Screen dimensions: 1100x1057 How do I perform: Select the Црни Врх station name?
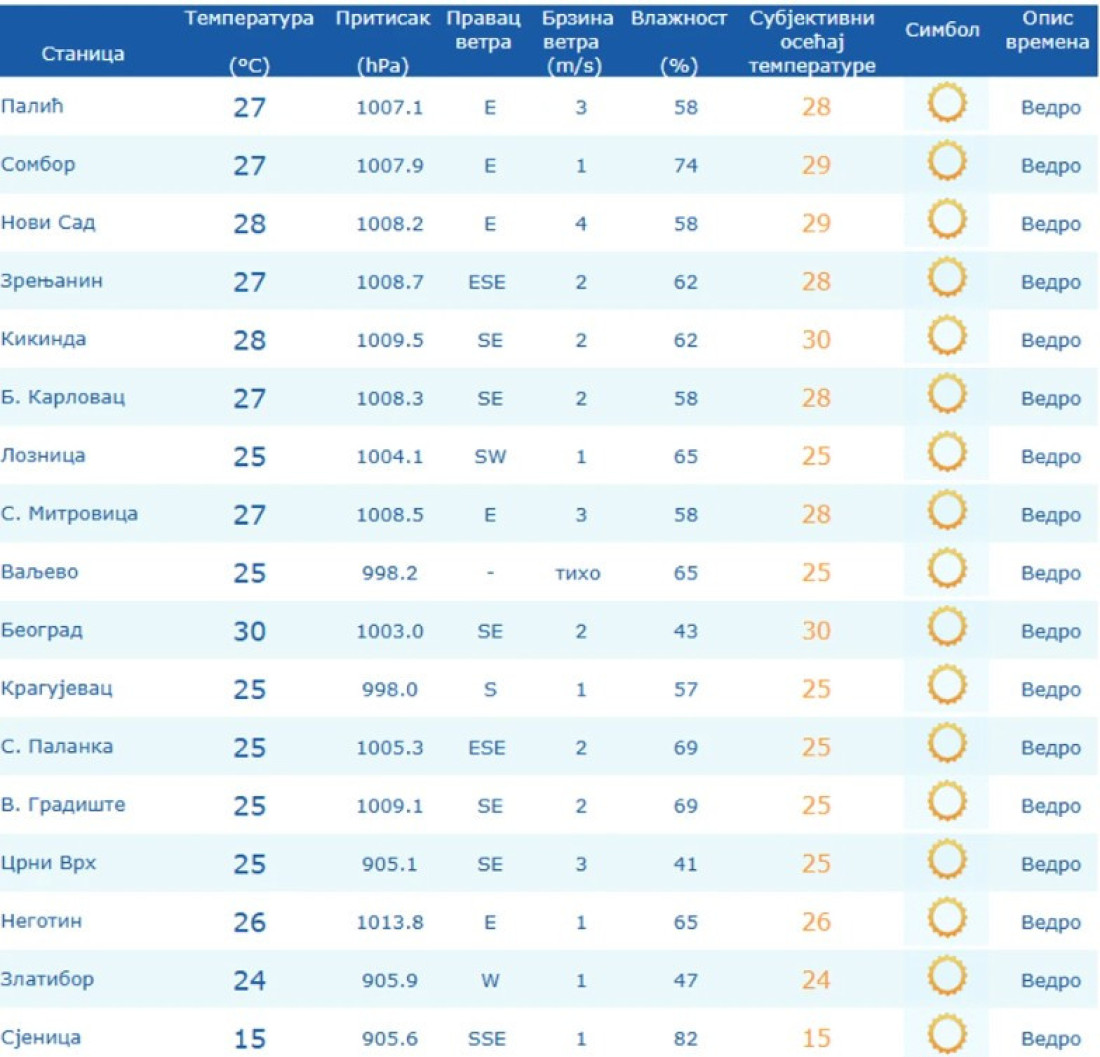click(x=48, y=863)
